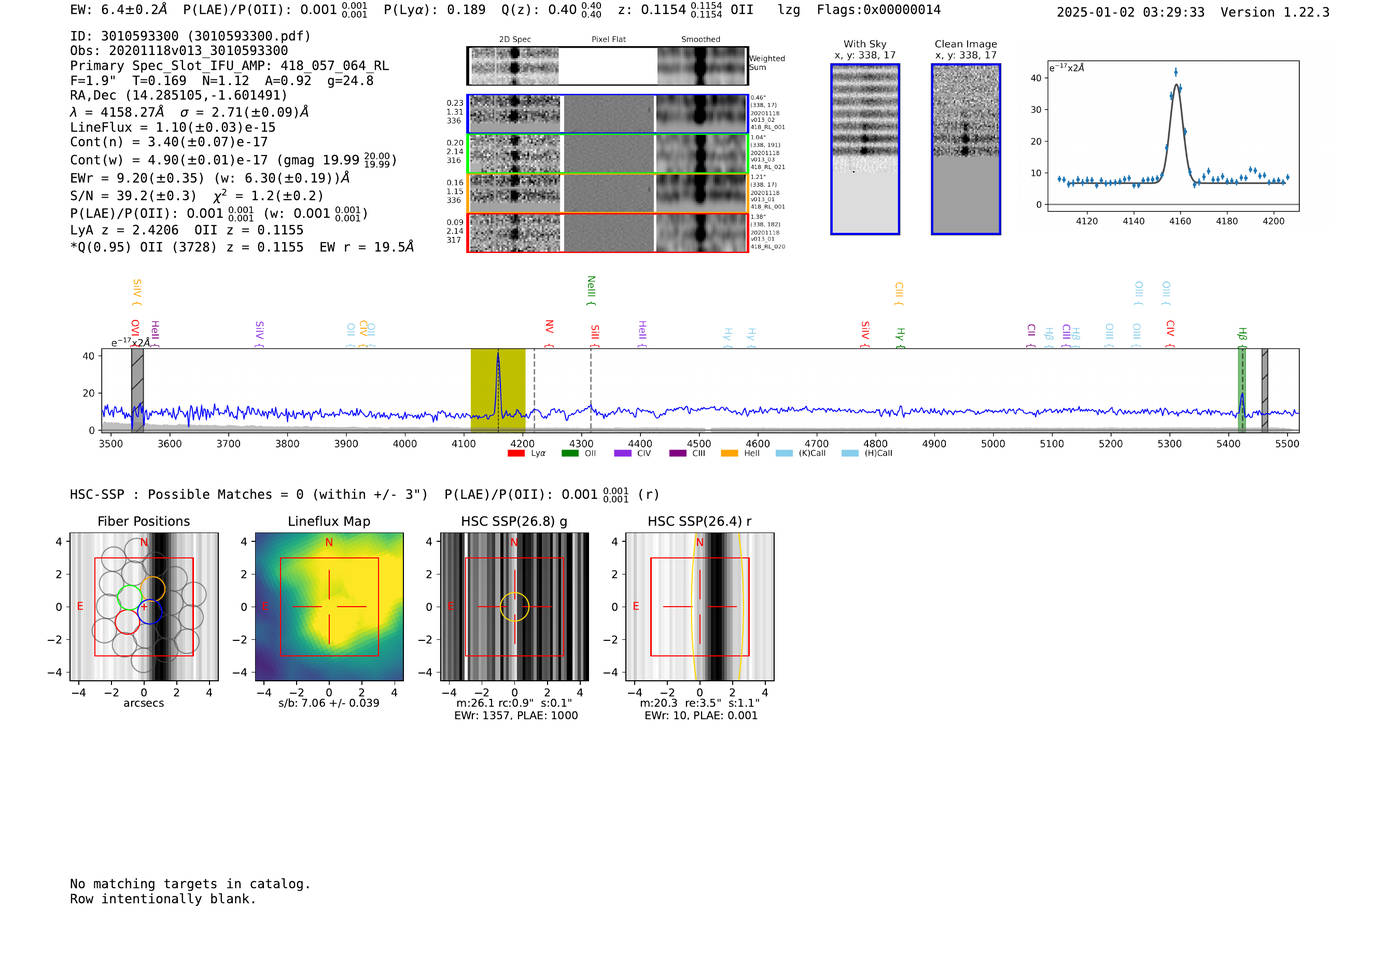Click the dashed line below NV label
1400x953 pixels.
click(534, 390)
